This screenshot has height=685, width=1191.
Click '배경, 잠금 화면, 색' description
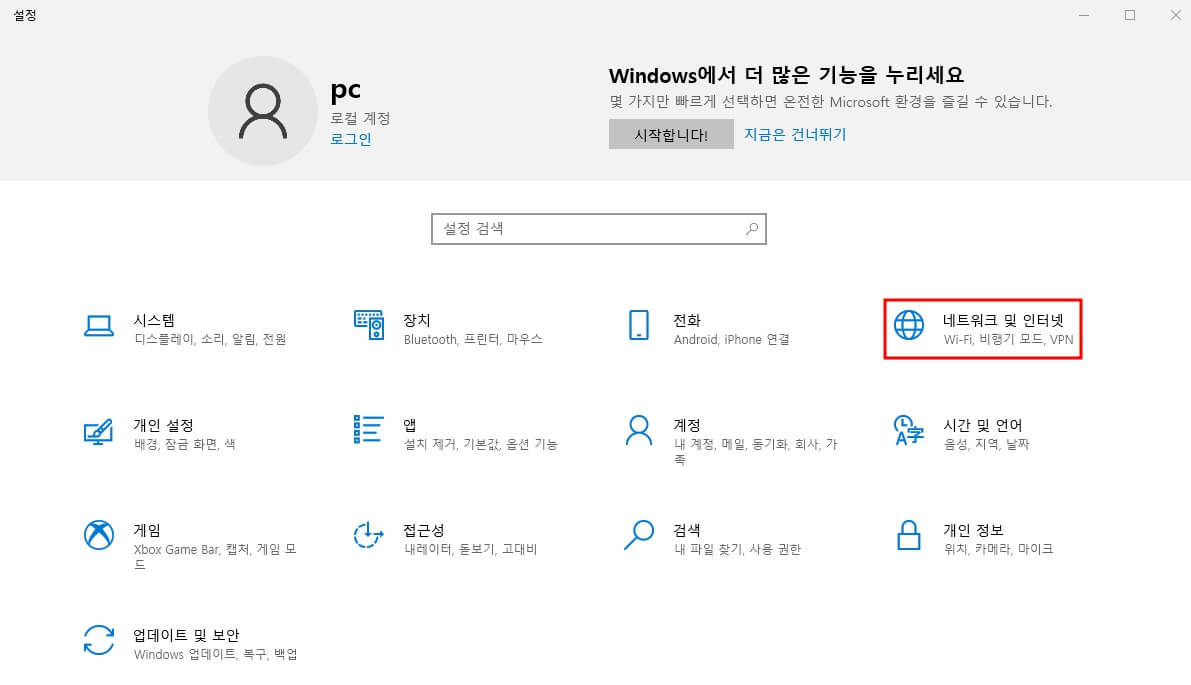coord(185,444)
